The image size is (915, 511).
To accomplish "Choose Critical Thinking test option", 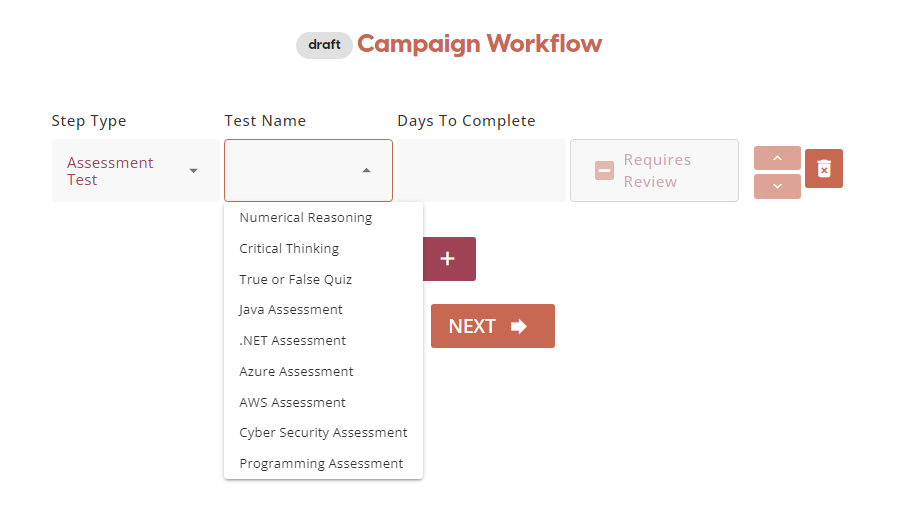I will (289, 249).
